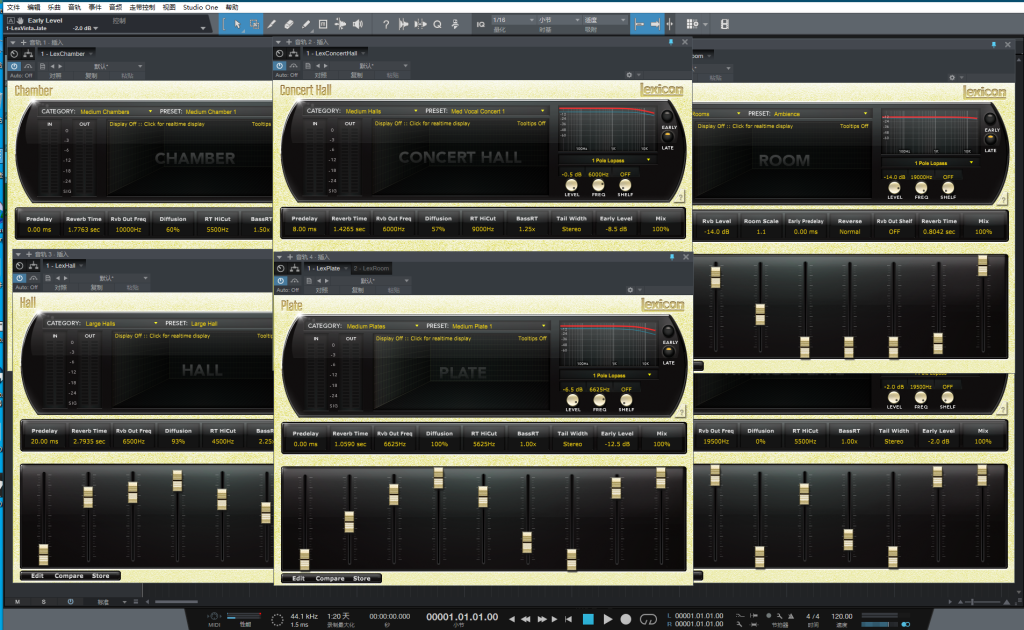
Task: Click the Stop button in transport
Action: click(589, 619)
